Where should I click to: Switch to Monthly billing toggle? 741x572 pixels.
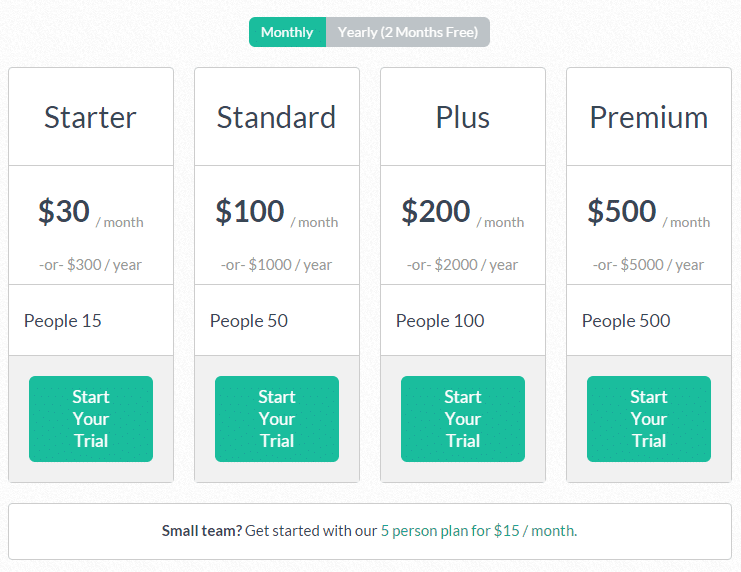pos(287,32)
